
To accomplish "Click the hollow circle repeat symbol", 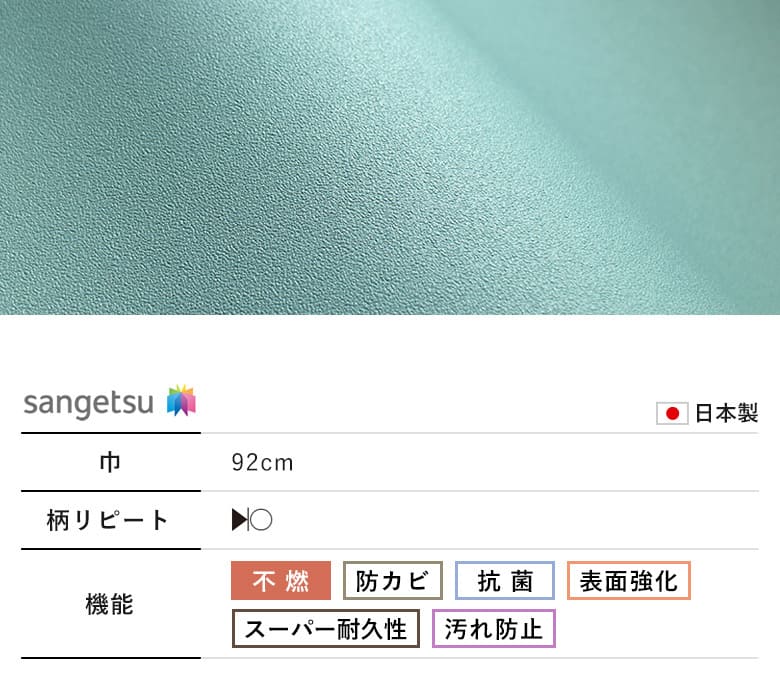I will [261, 520].
